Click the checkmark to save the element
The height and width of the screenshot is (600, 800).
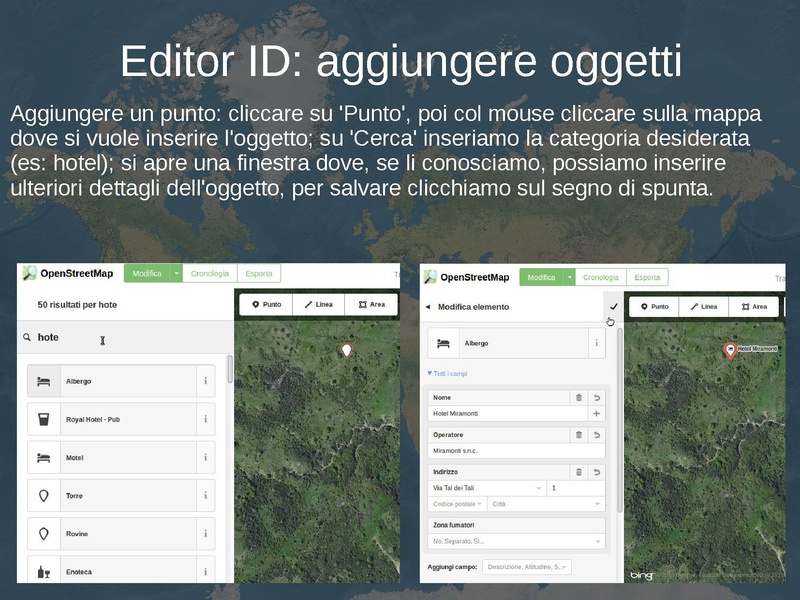(613, 307)
